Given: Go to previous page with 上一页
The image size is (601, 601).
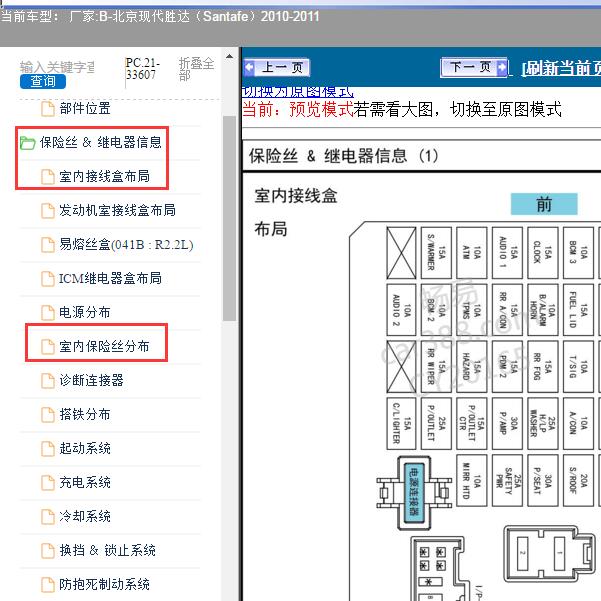Looking at the screenshot, I should click(x=276, y=67).
